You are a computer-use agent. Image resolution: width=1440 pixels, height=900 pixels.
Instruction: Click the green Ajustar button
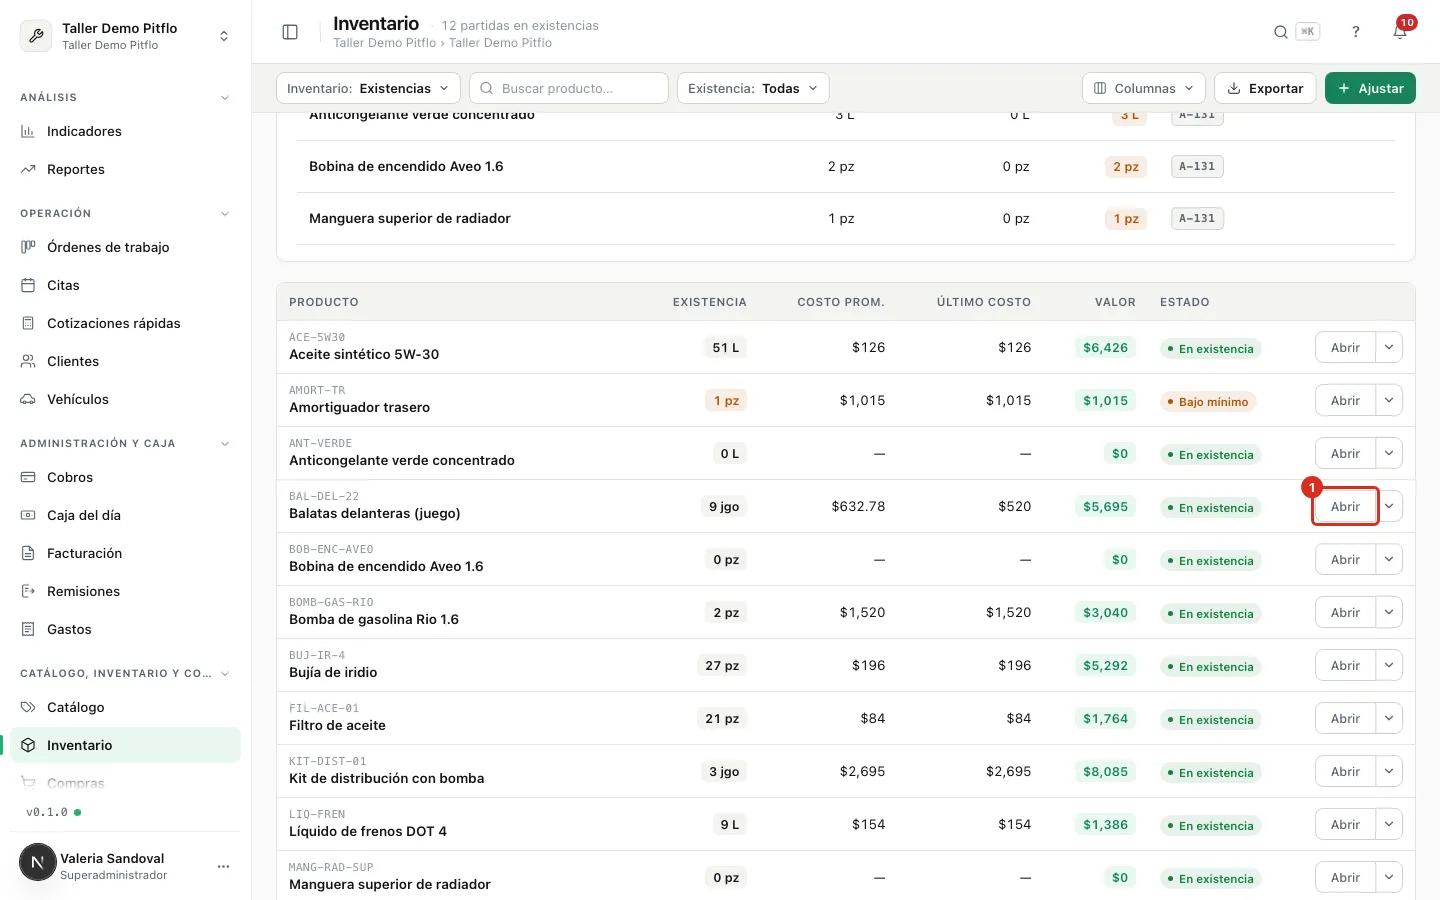[1370, 88]
